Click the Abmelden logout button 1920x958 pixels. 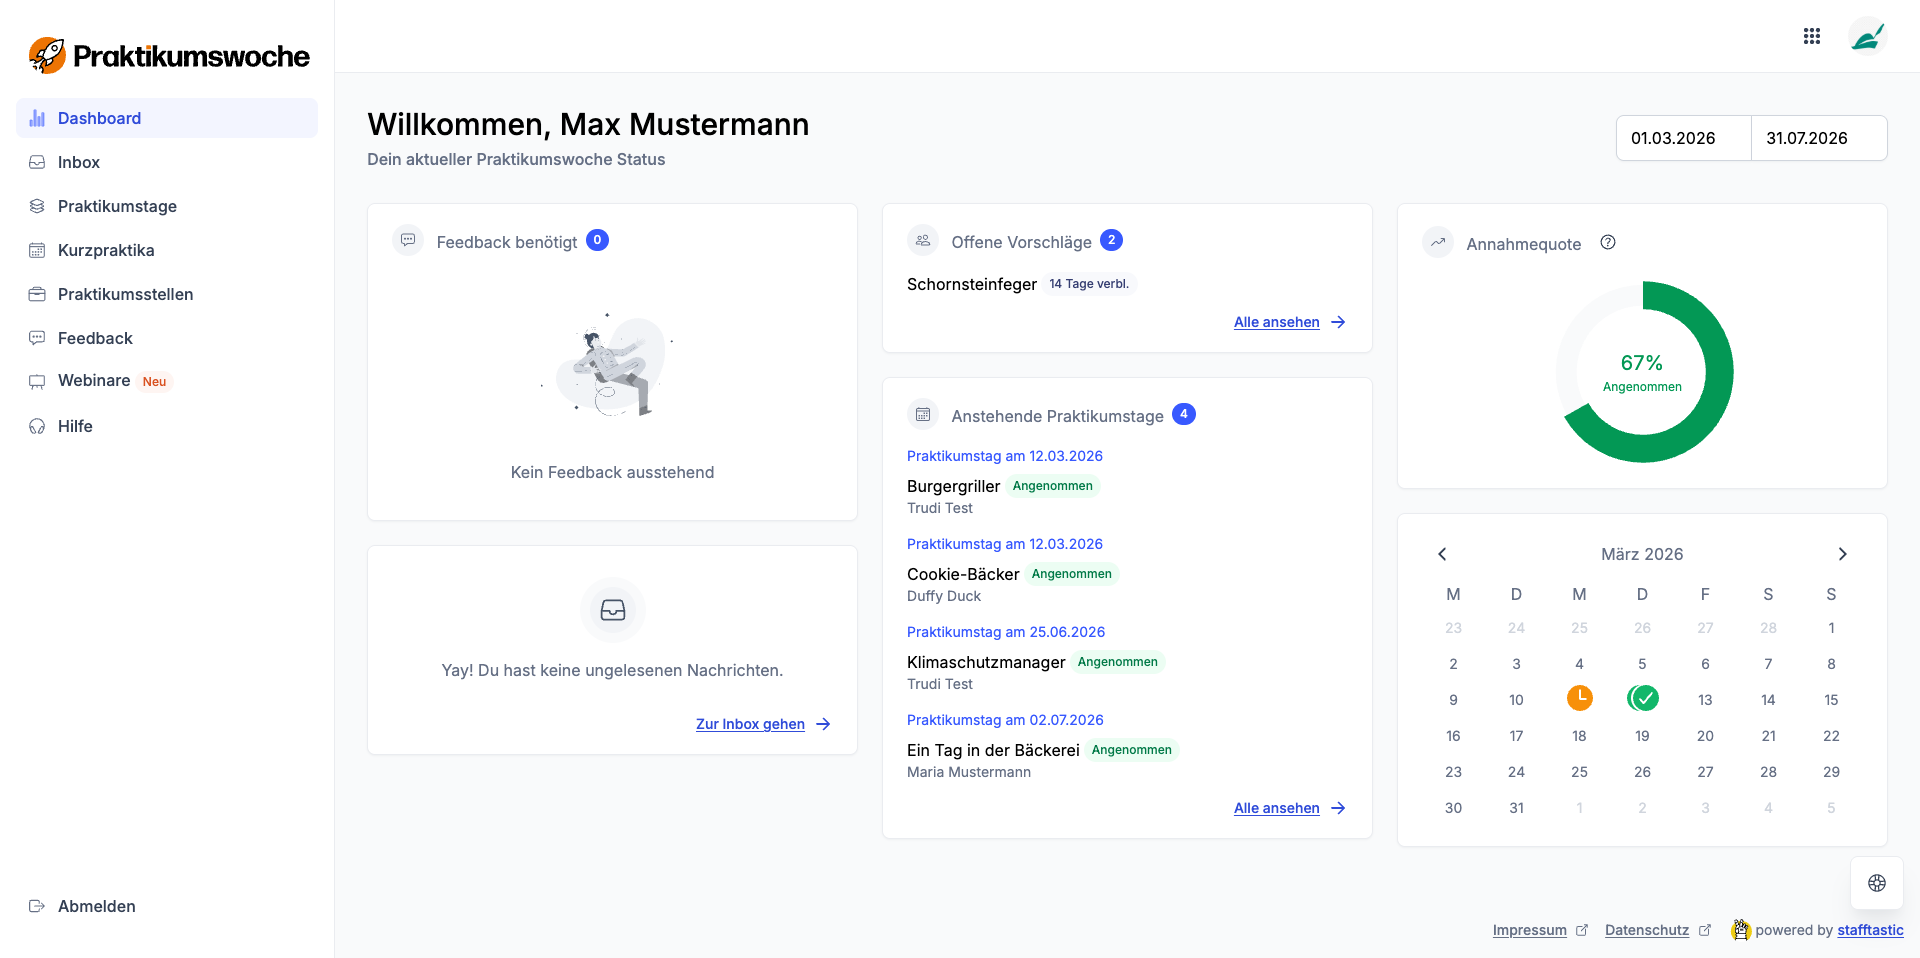pyautogui.click(x=96, y=906)
